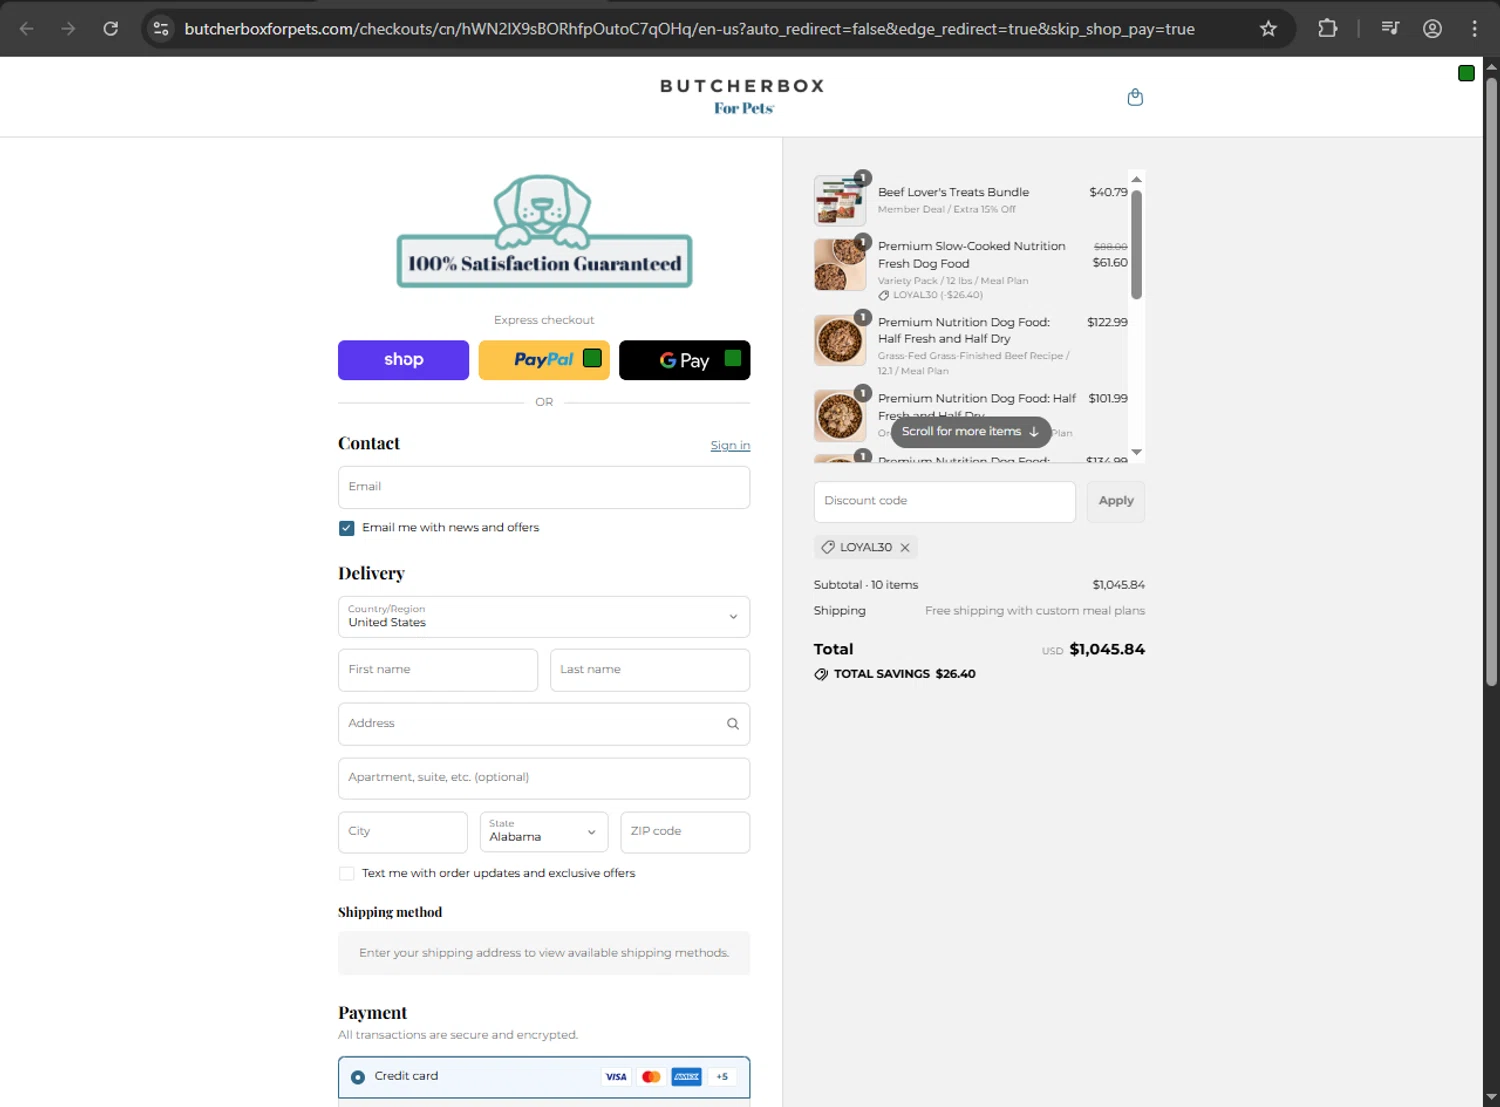Screen dimensions: 1500x1107
Task: Click the American Express logo
Action: (x=686, y=1077)
